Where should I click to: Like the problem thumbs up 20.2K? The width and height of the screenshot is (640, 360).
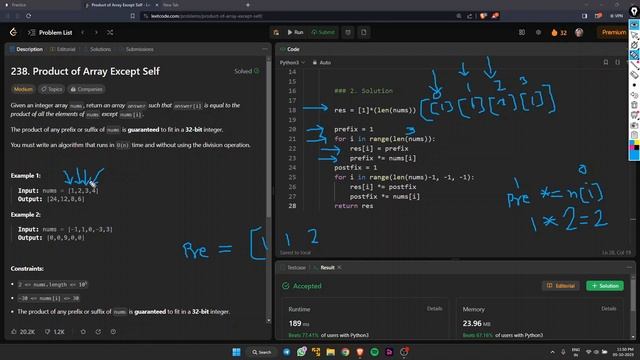pyautogui.click(x=23, y=332)
